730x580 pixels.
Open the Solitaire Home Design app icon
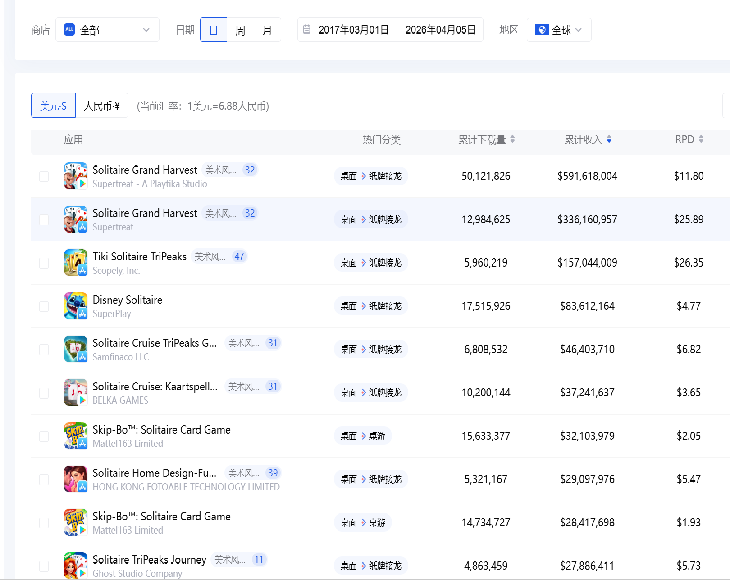[x=75, y=479]
